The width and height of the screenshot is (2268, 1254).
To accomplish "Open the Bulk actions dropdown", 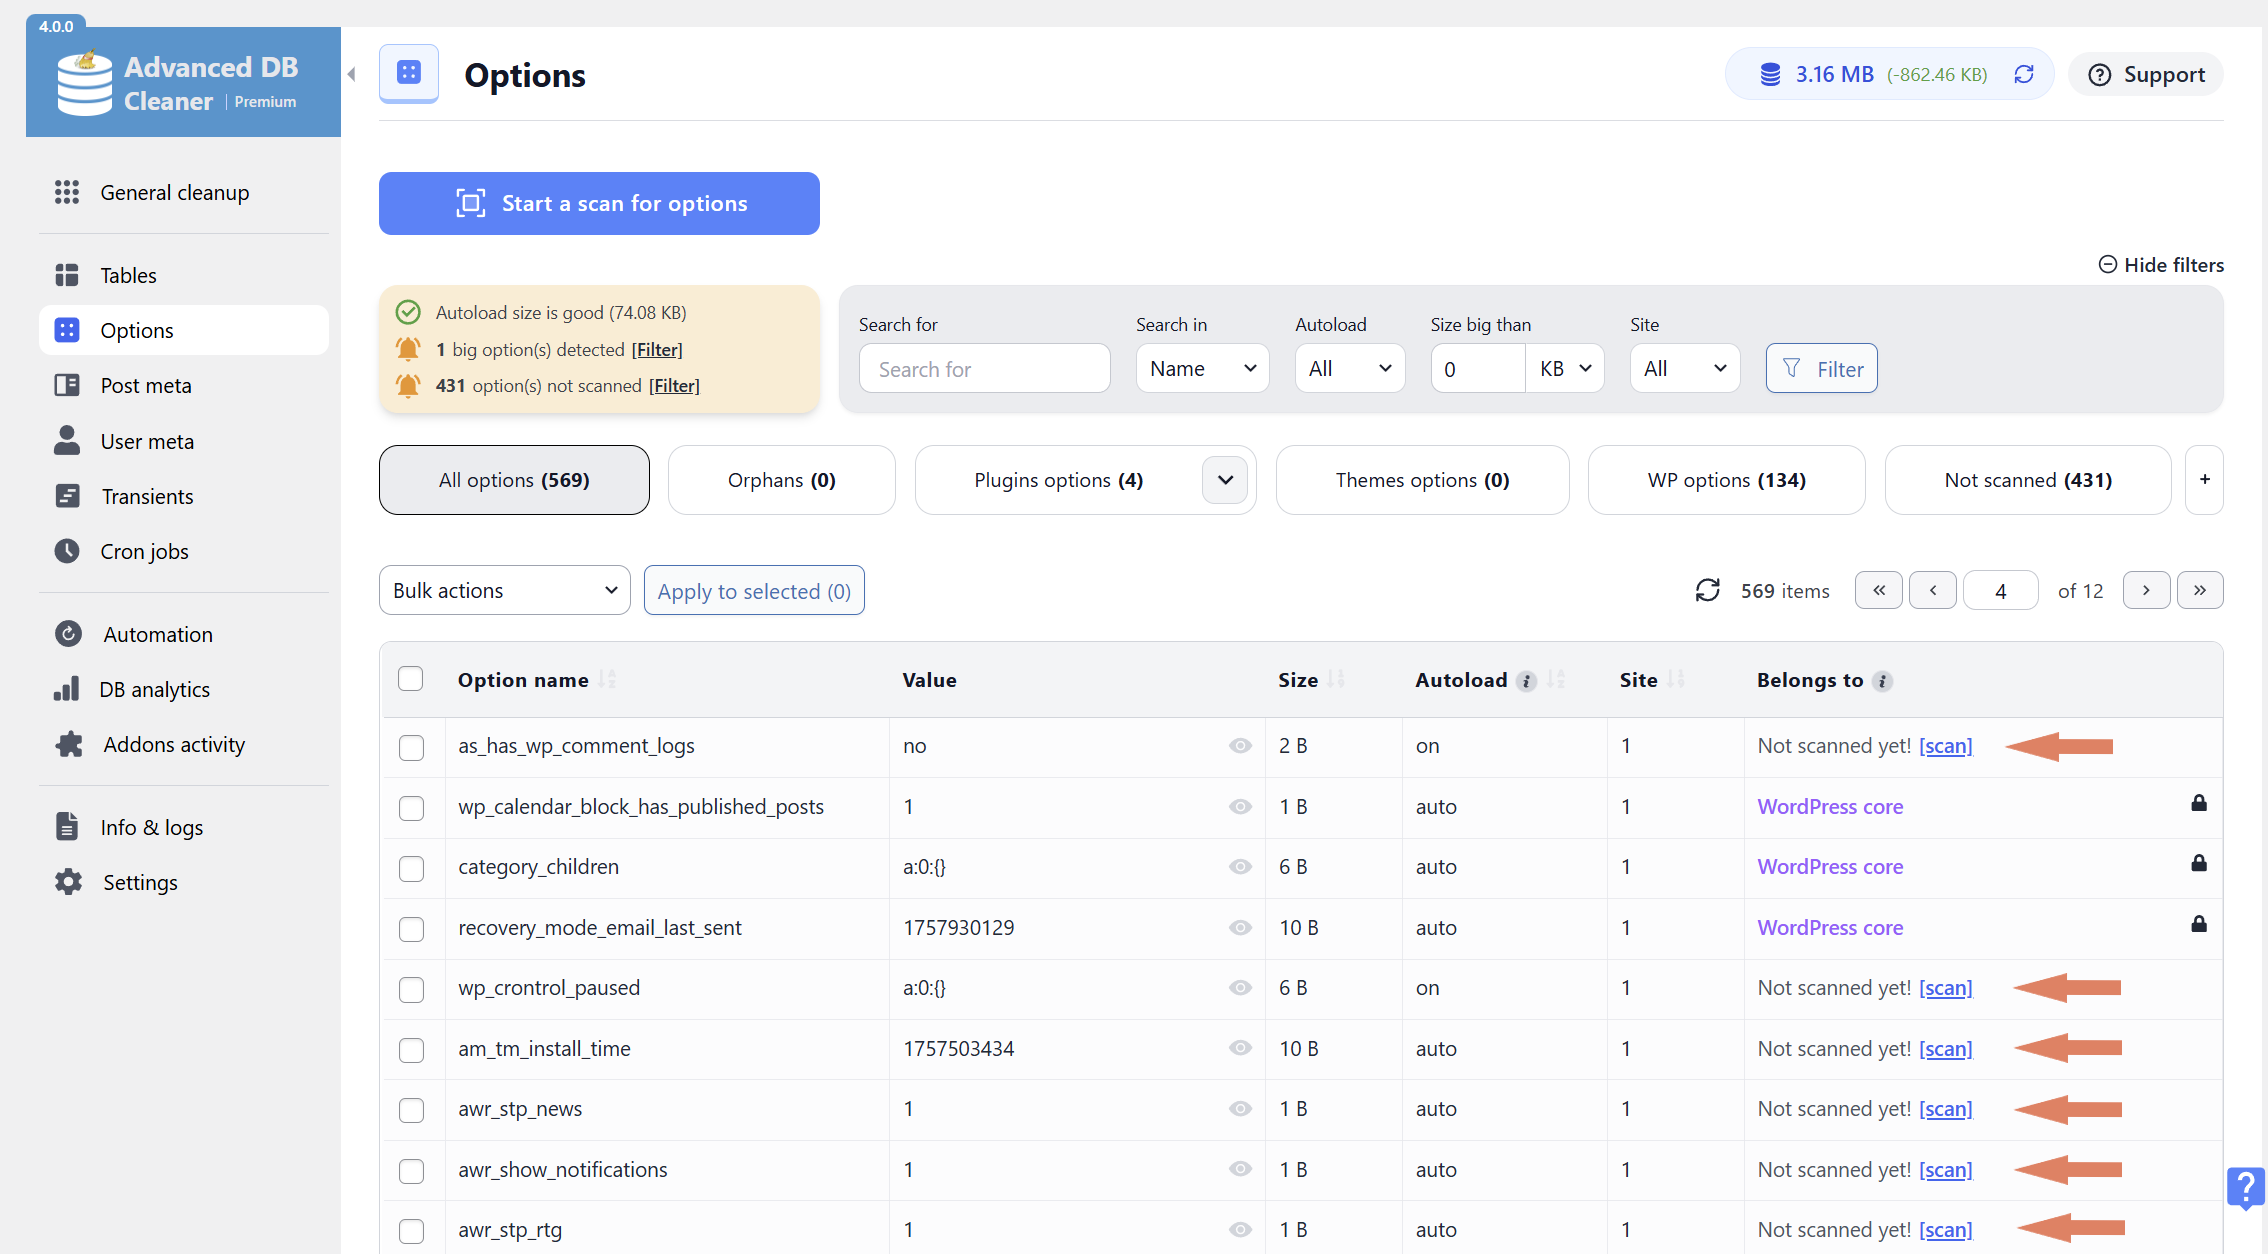I will tap(504, 591).
